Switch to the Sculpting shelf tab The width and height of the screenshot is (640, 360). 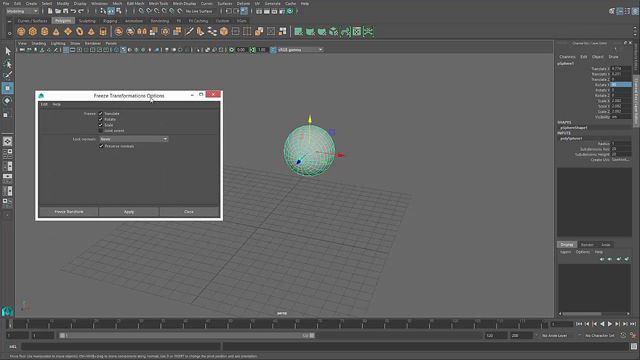click(x=87, y=21)
